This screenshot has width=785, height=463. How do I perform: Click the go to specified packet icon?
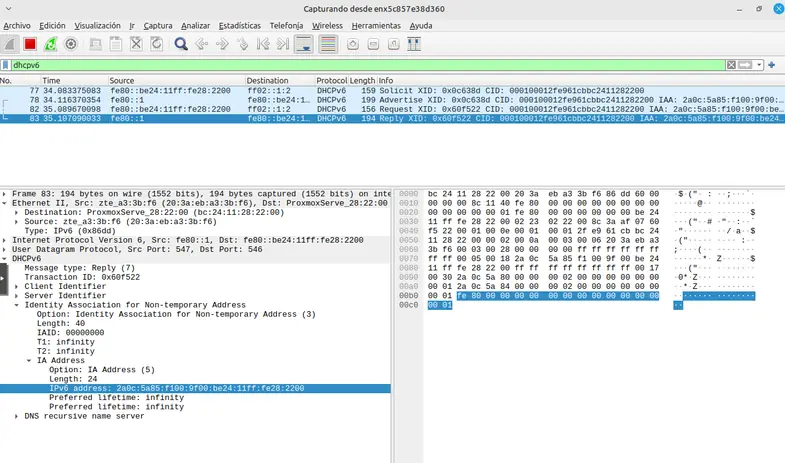(242, 44)
